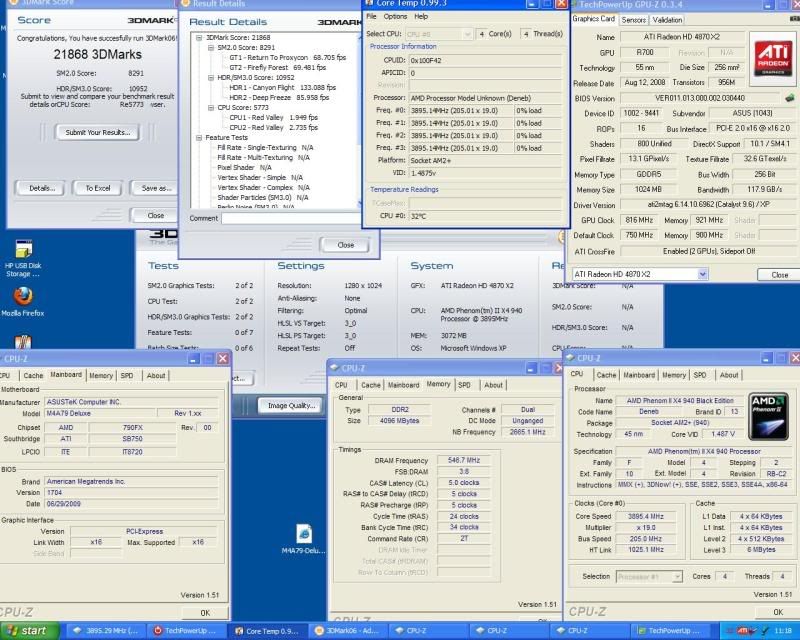This screenshot has height=640, width=800.
Task: Select the Graphics Card tab in GPU-Z
Action: click(593, 19)
